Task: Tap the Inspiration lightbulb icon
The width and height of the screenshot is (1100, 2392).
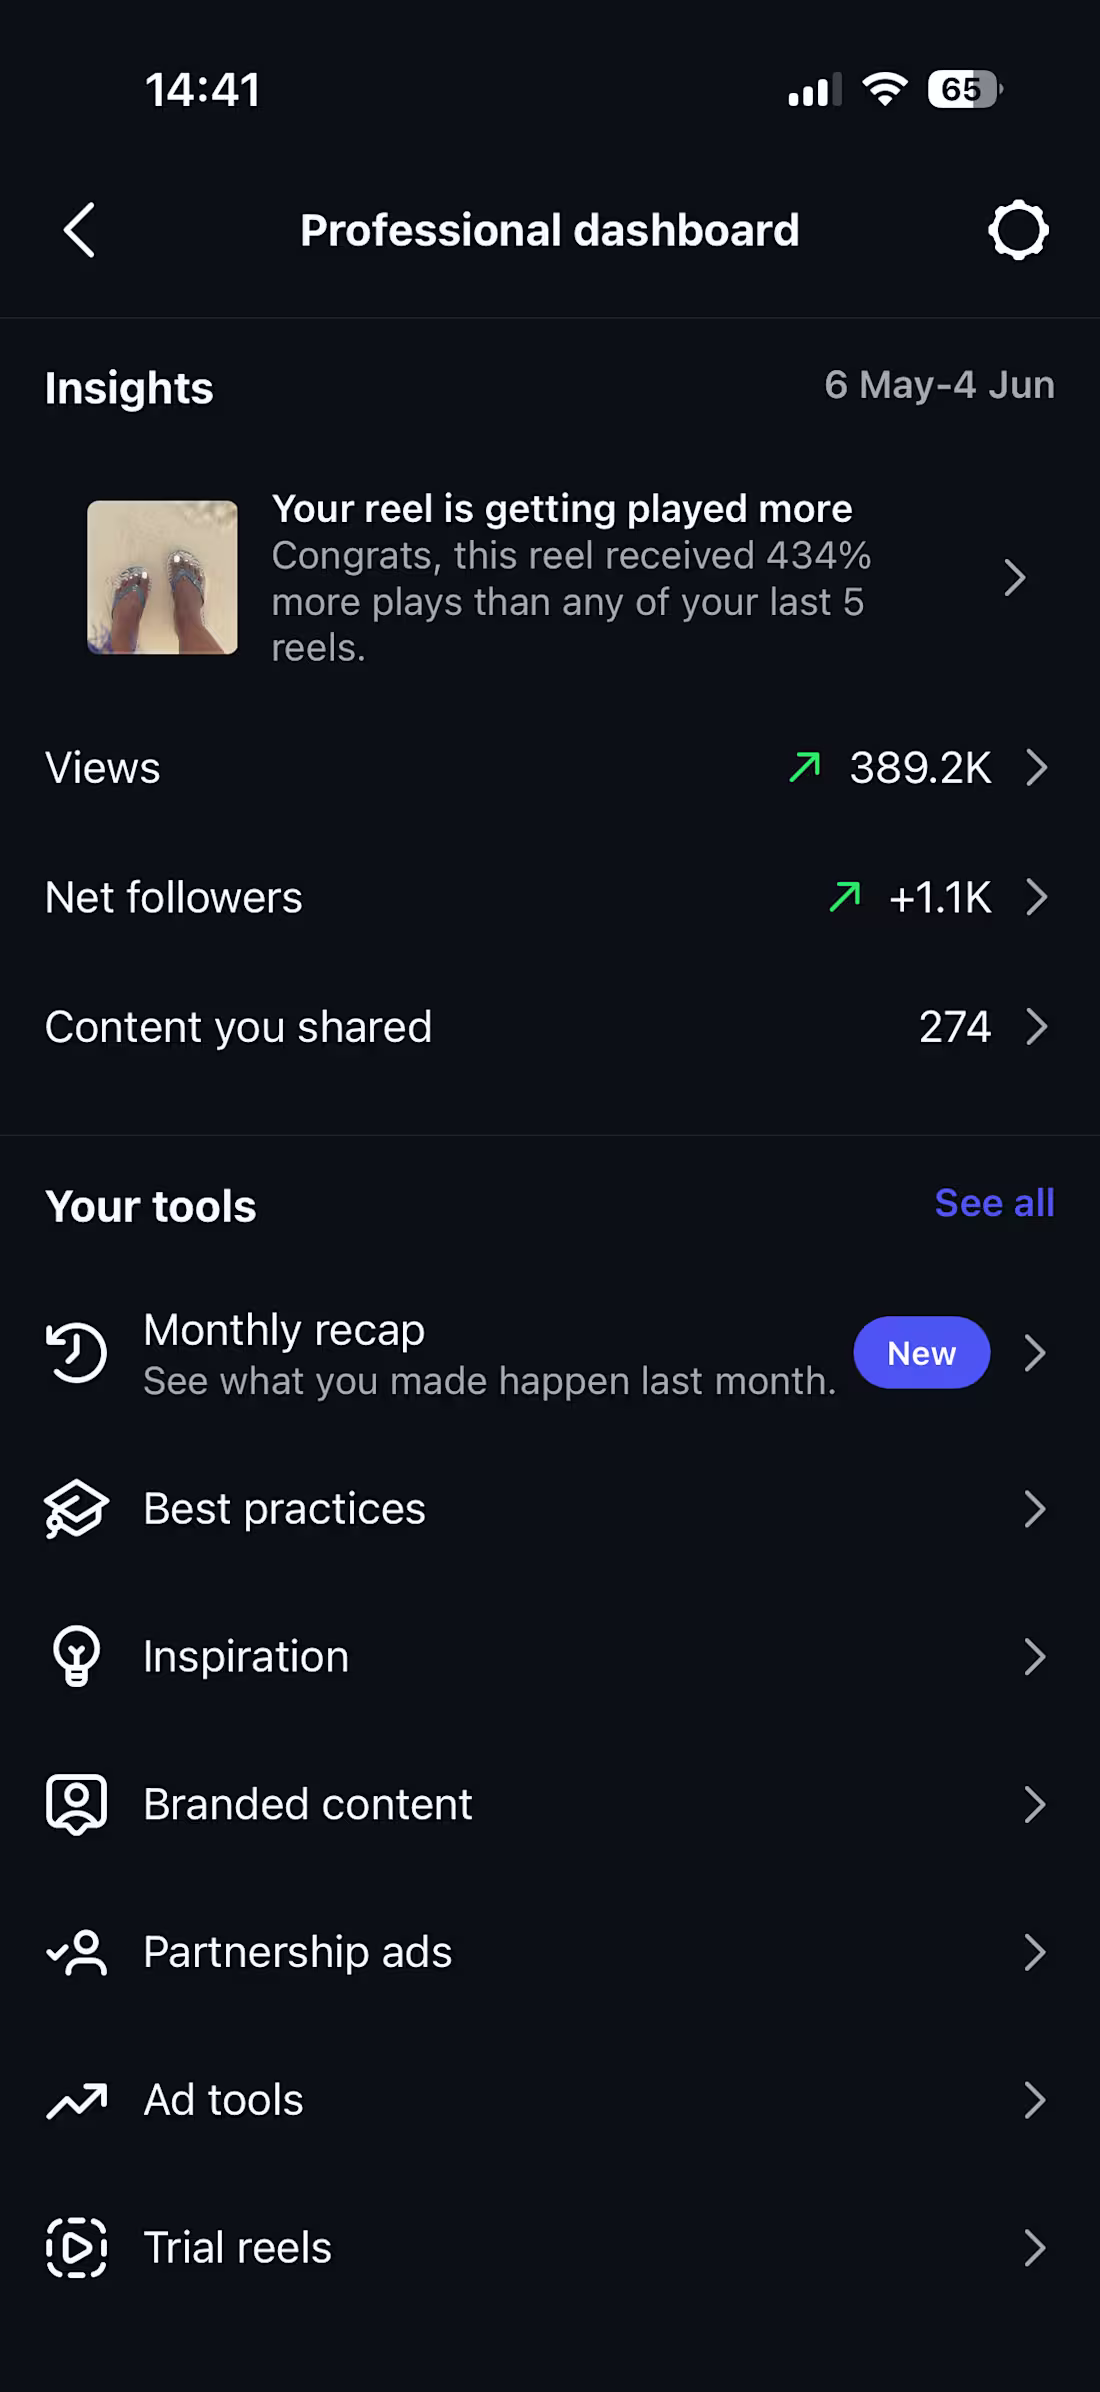Action: [x=76, y=1657]
